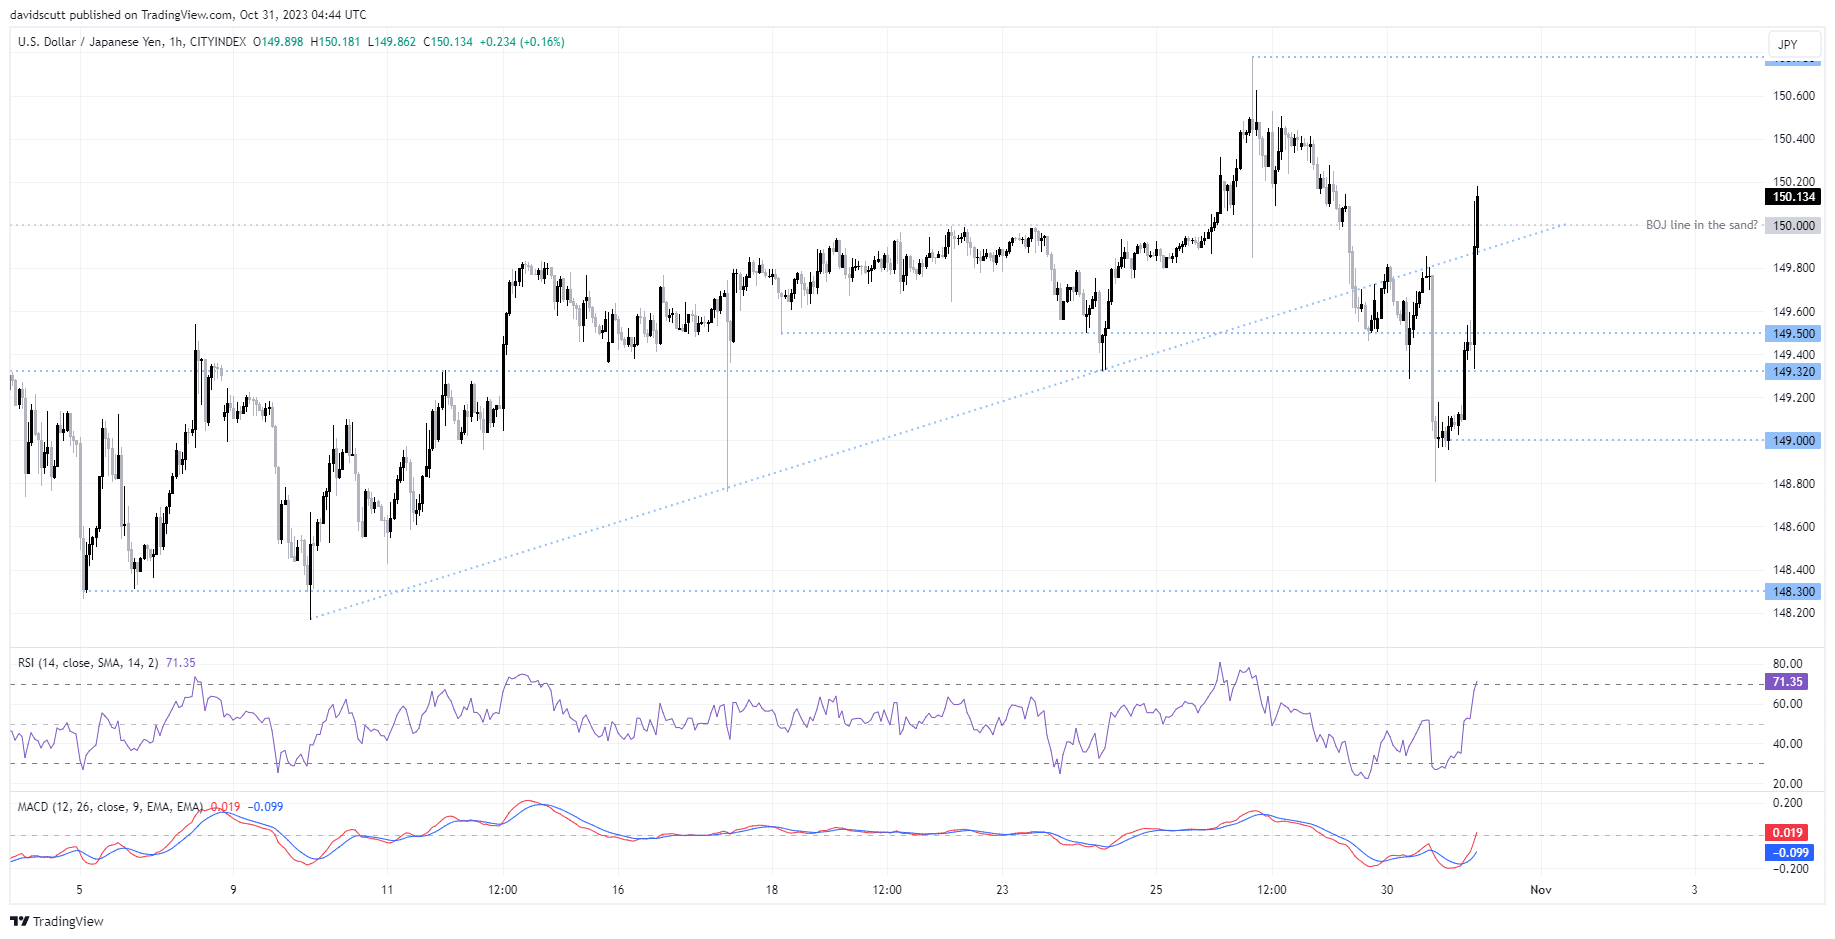
Task: Click the 150.000 horizontal line price label
Action: [1794, 225]
